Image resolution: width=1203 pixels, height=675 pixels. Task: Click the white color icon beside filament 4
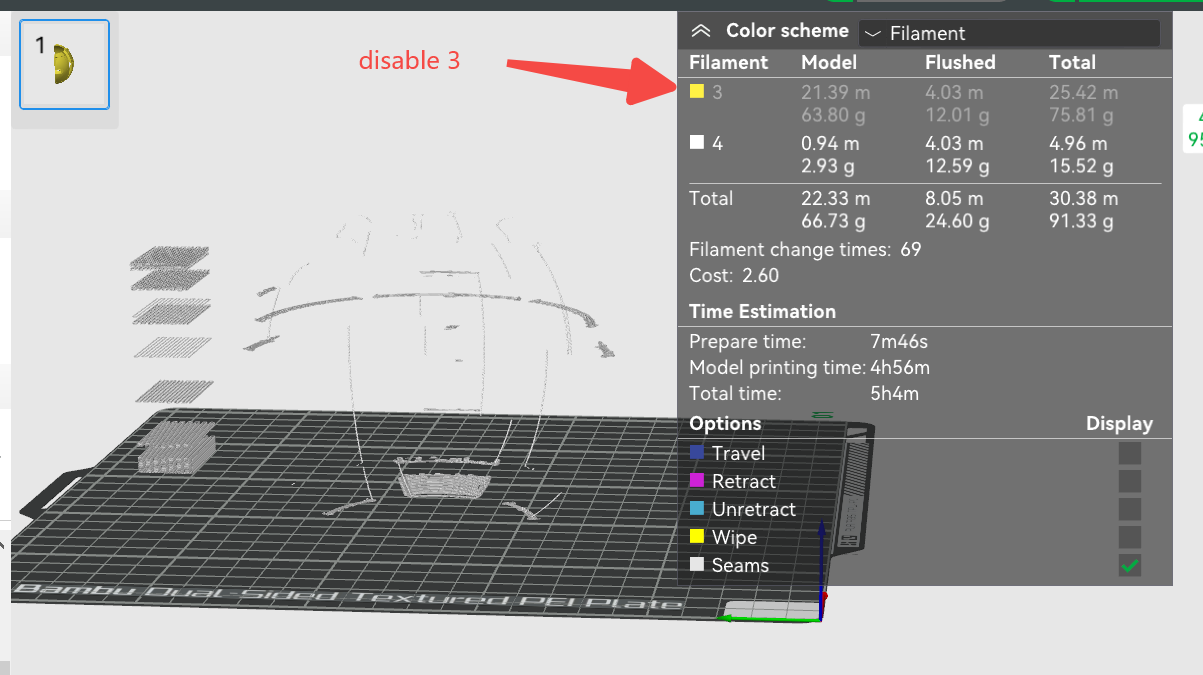point(696,143)
